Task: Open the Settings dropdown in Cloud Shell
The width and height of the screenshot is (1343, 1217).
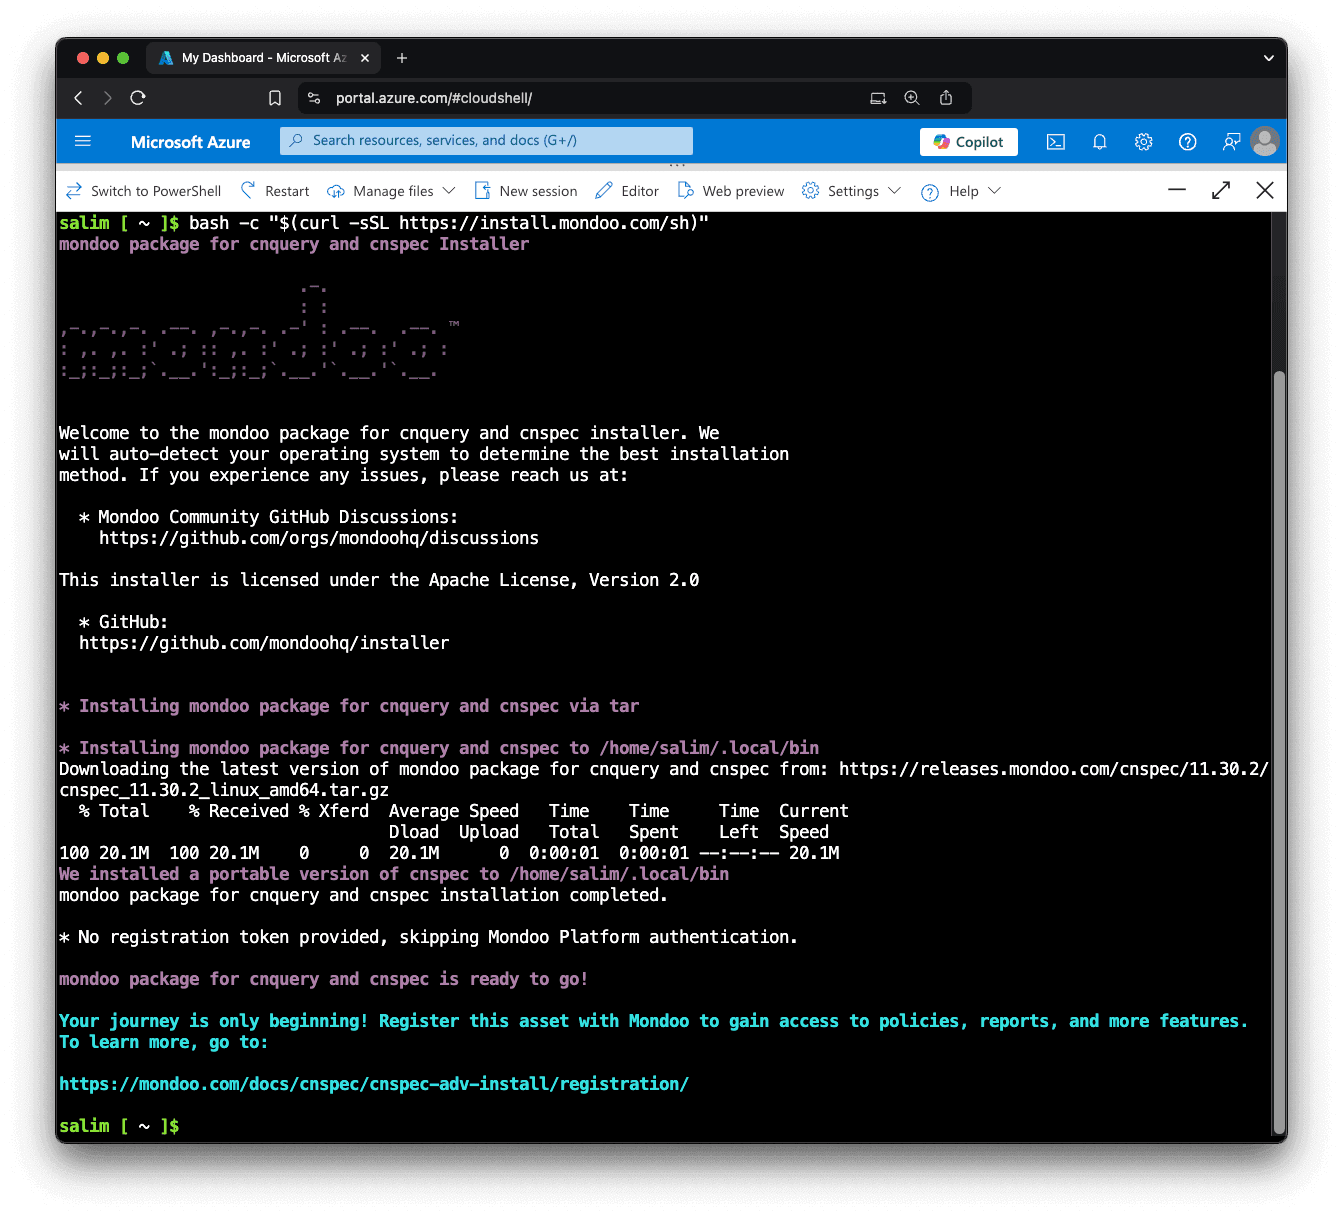Action: pos(849,190)
